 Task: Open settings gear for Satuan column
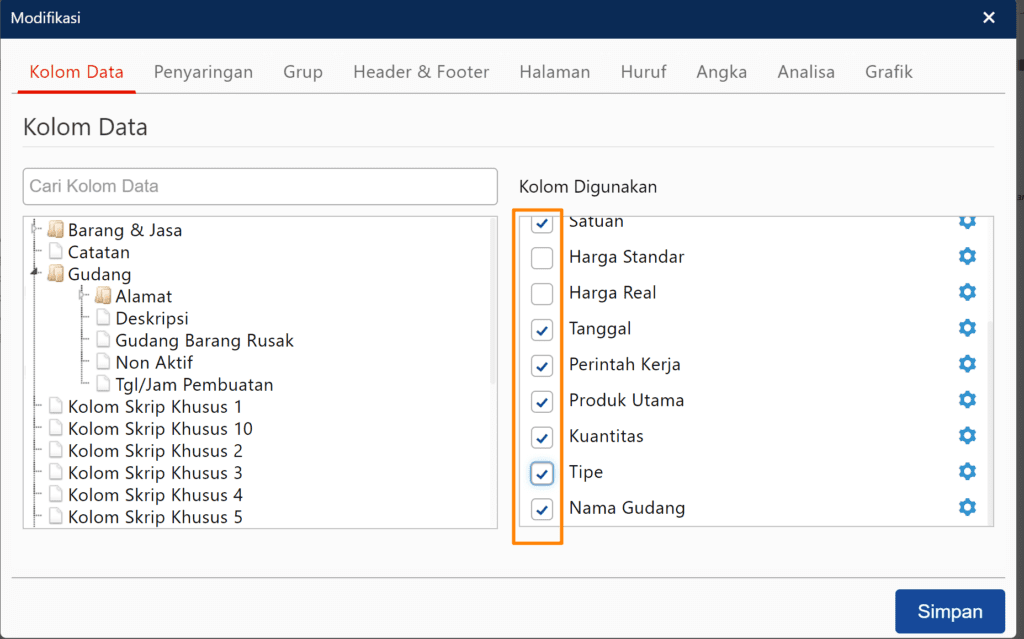(x=967, y=221)
